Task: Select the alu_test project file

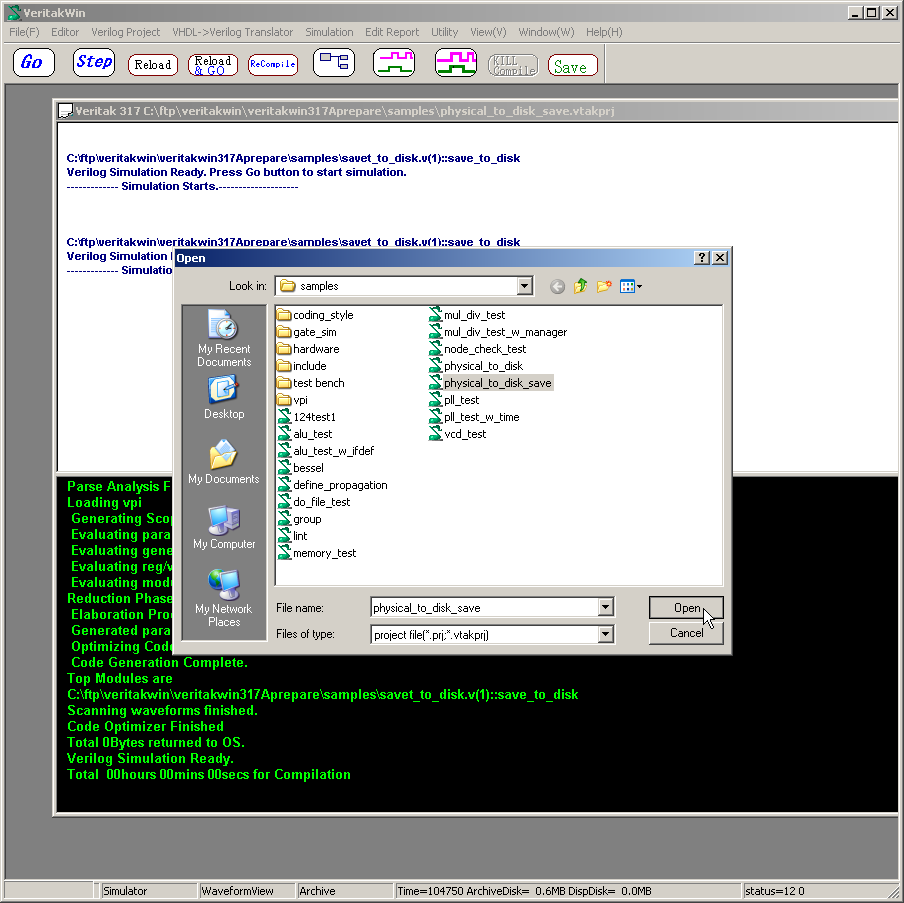Action: point(305,434)
